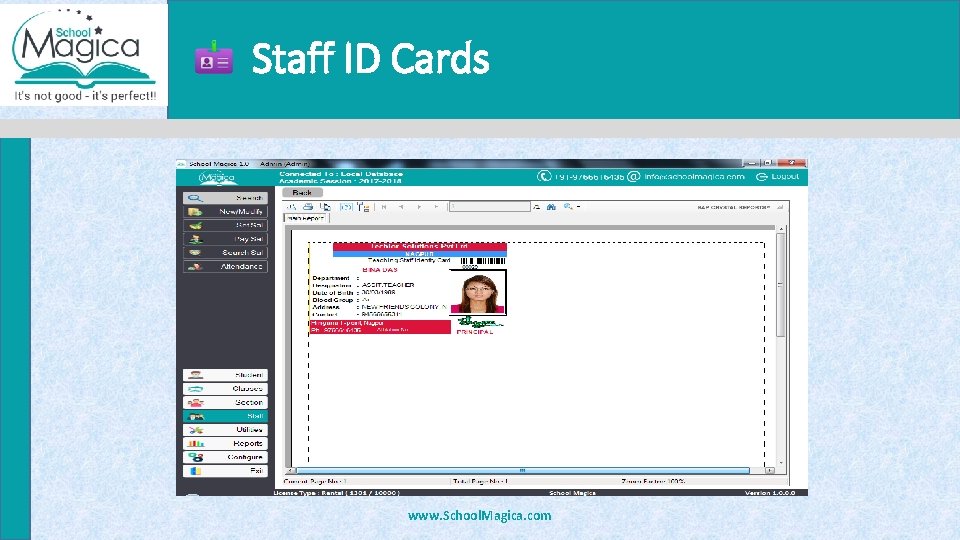Click the go-to-page icon beside the page field
The width and height of the screenshot is (960, 540).
(x=536, y=207)
